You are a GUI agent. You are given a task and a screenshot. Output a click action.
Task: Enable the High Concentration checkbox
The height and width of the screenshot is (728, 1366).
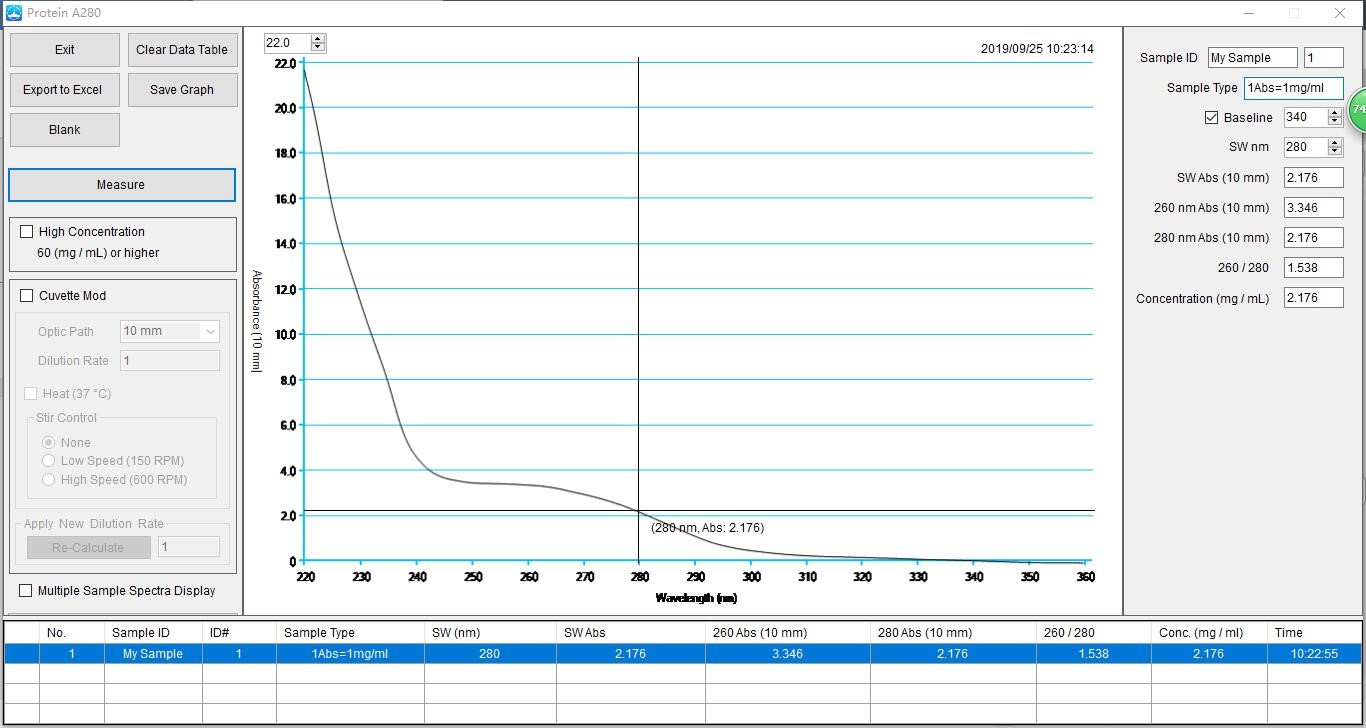[x=27, y=232]
